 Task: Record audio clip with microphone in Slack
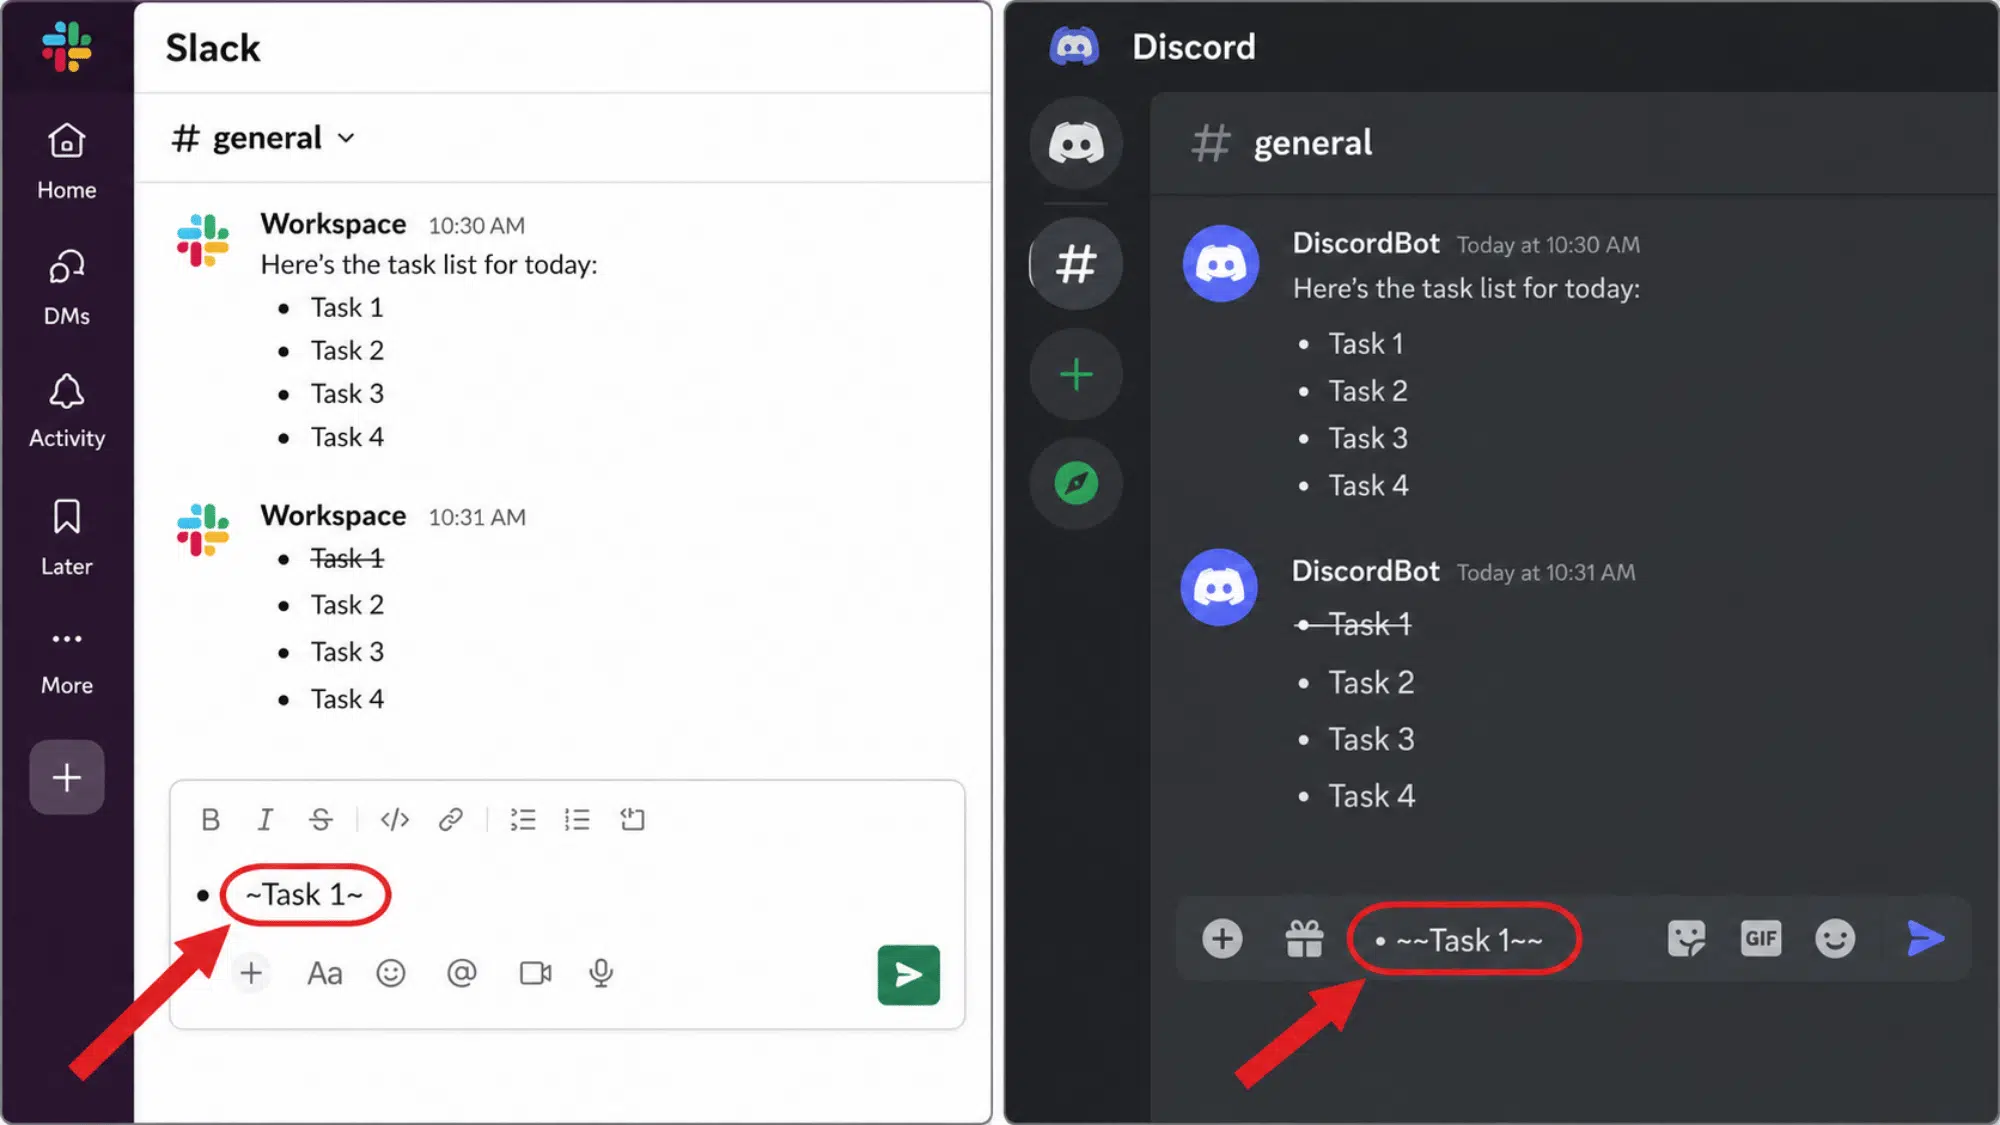pos(601,973)
